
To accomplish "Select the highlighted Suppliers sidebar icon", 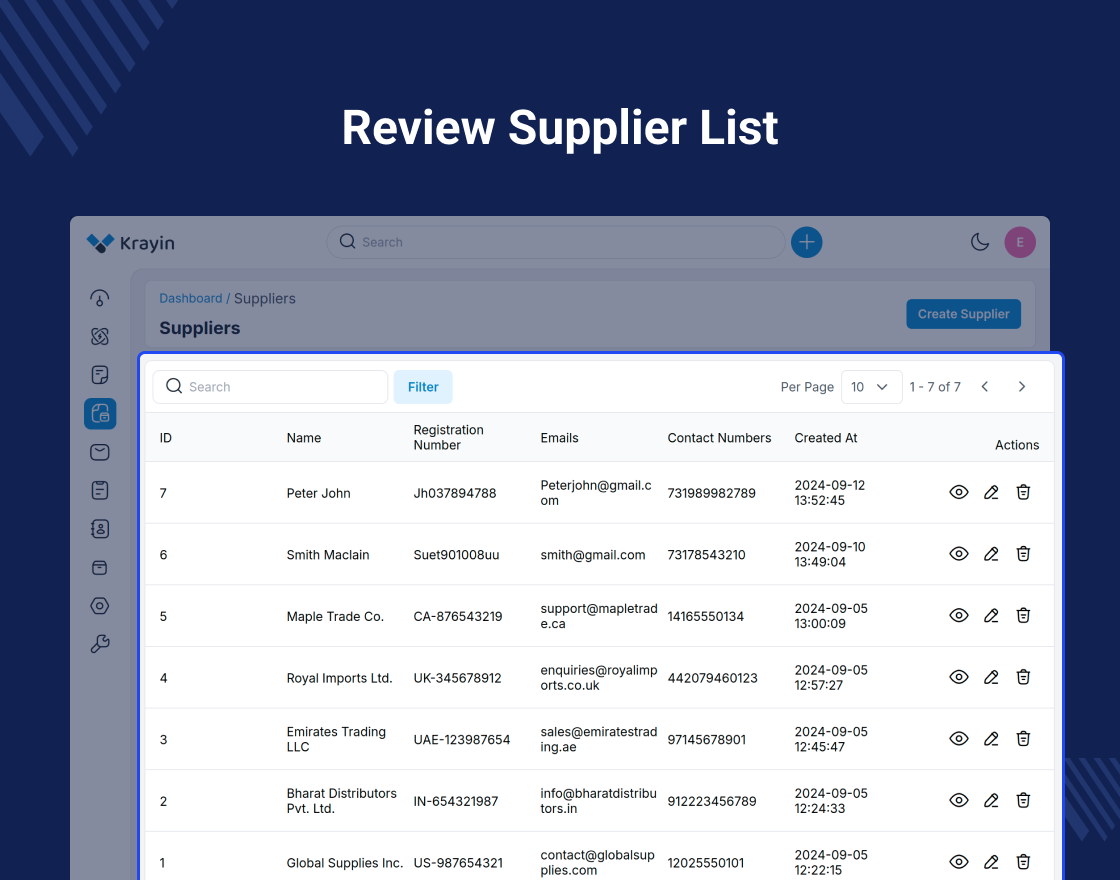I will (100, 414).
